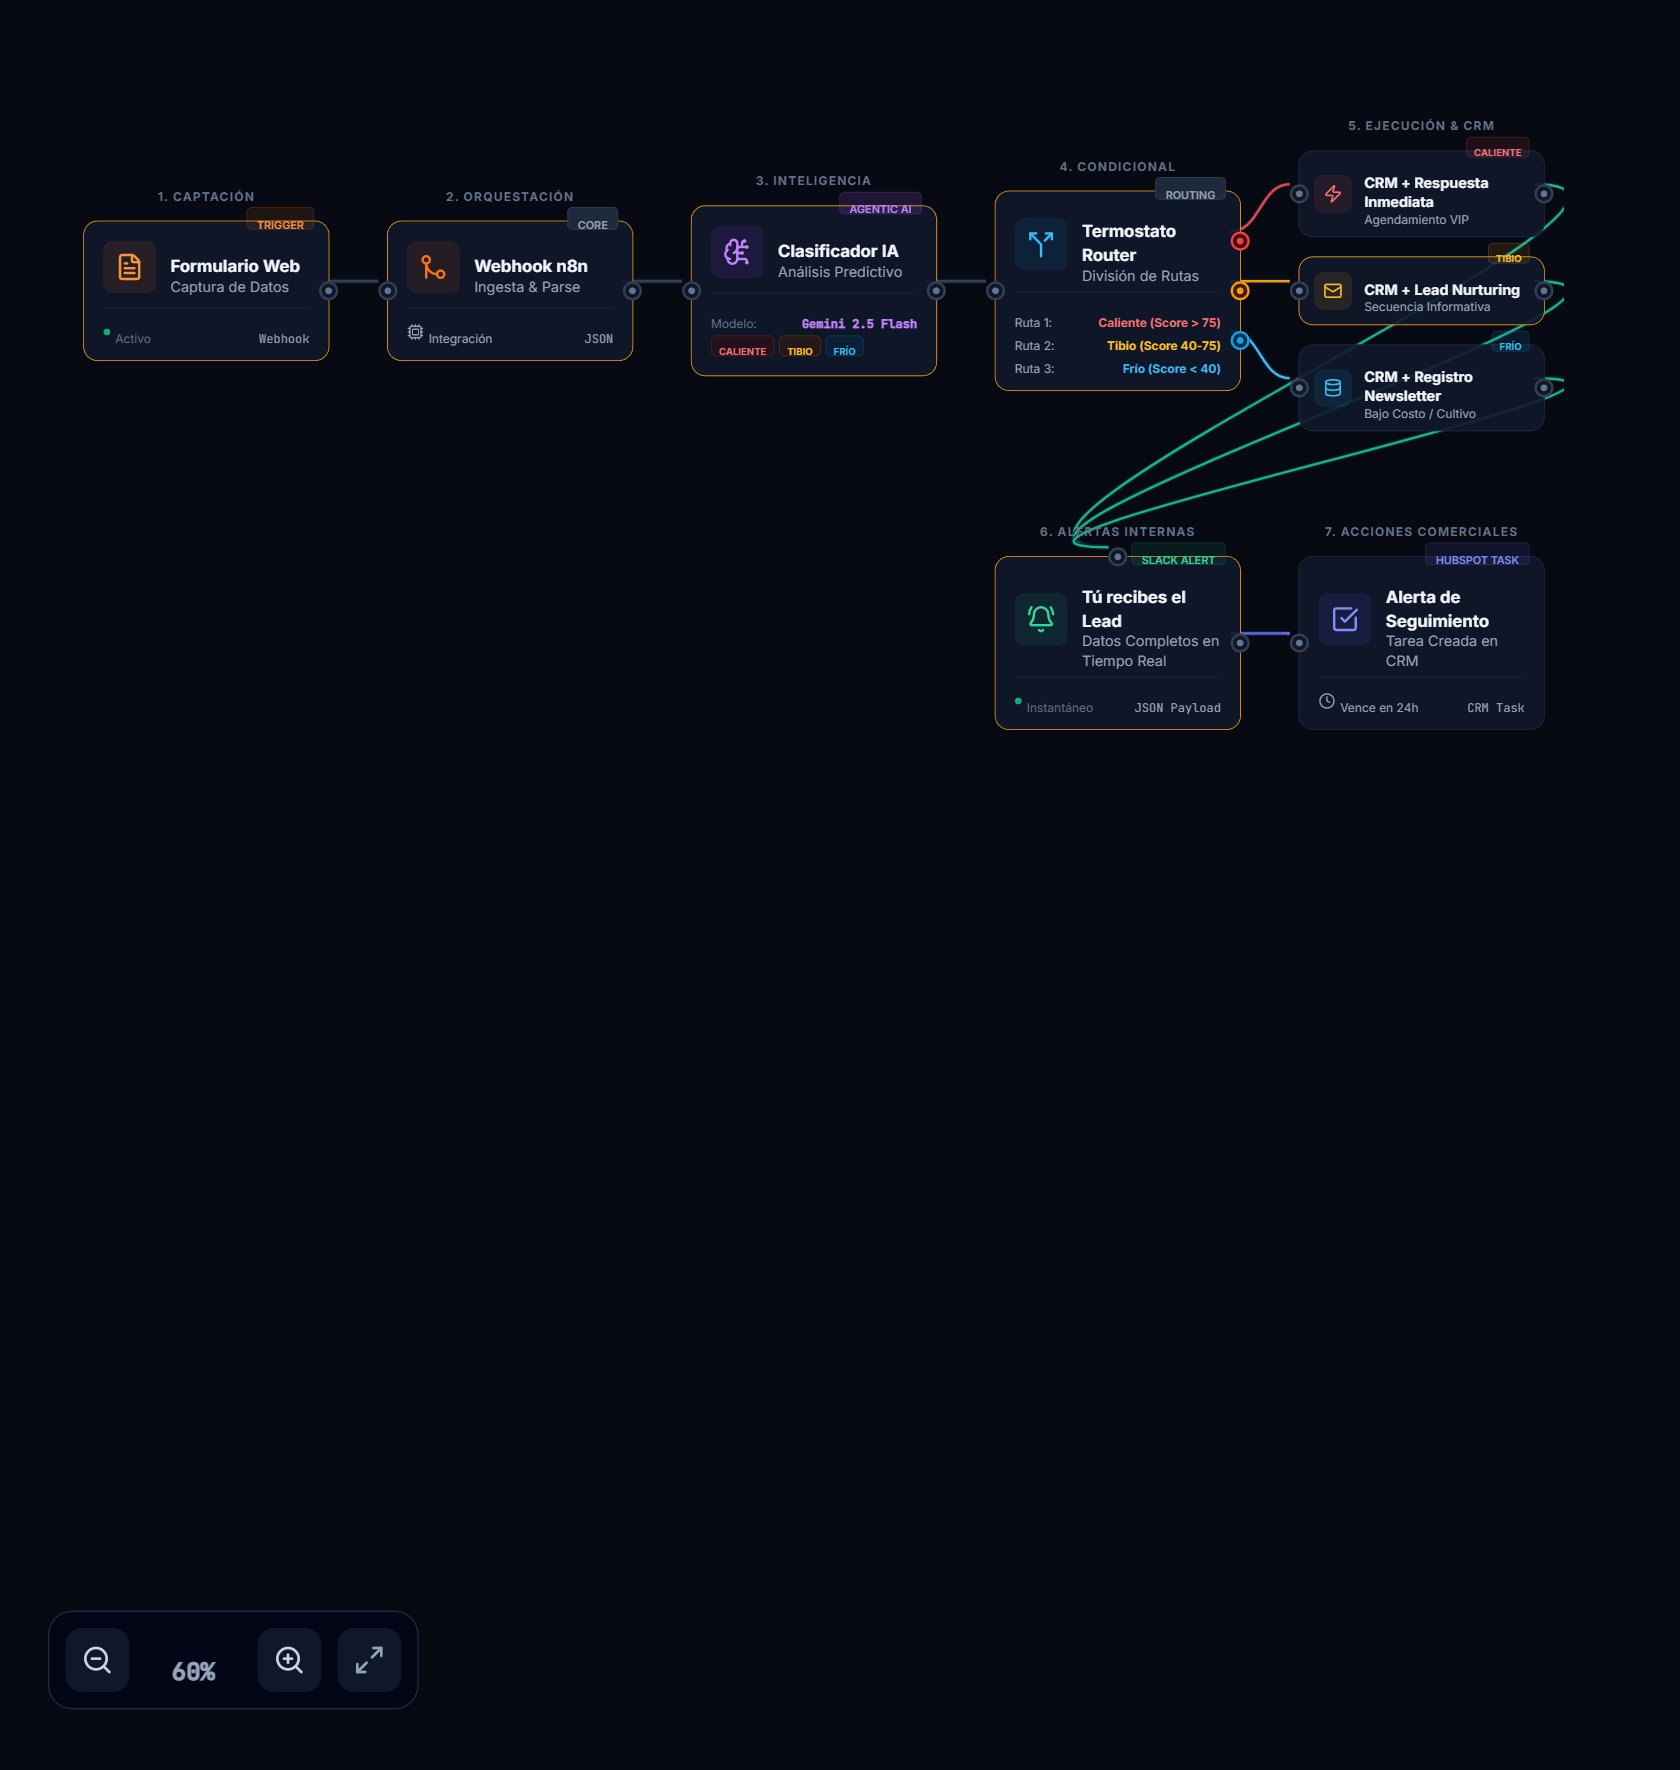Select the Formulario Web node title
The width and height of the screenshot is (1680, 1770).
click(x=235, y=266)
